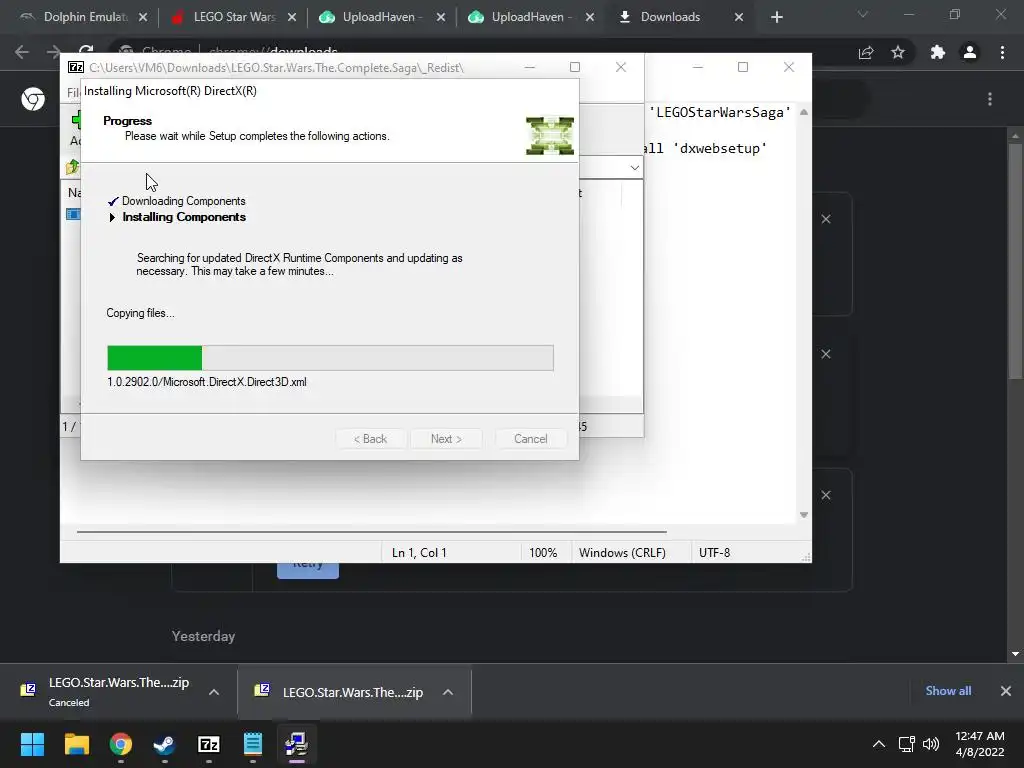
Task: Click the Chrome logo on Downloads page
Action: (33, 99)
